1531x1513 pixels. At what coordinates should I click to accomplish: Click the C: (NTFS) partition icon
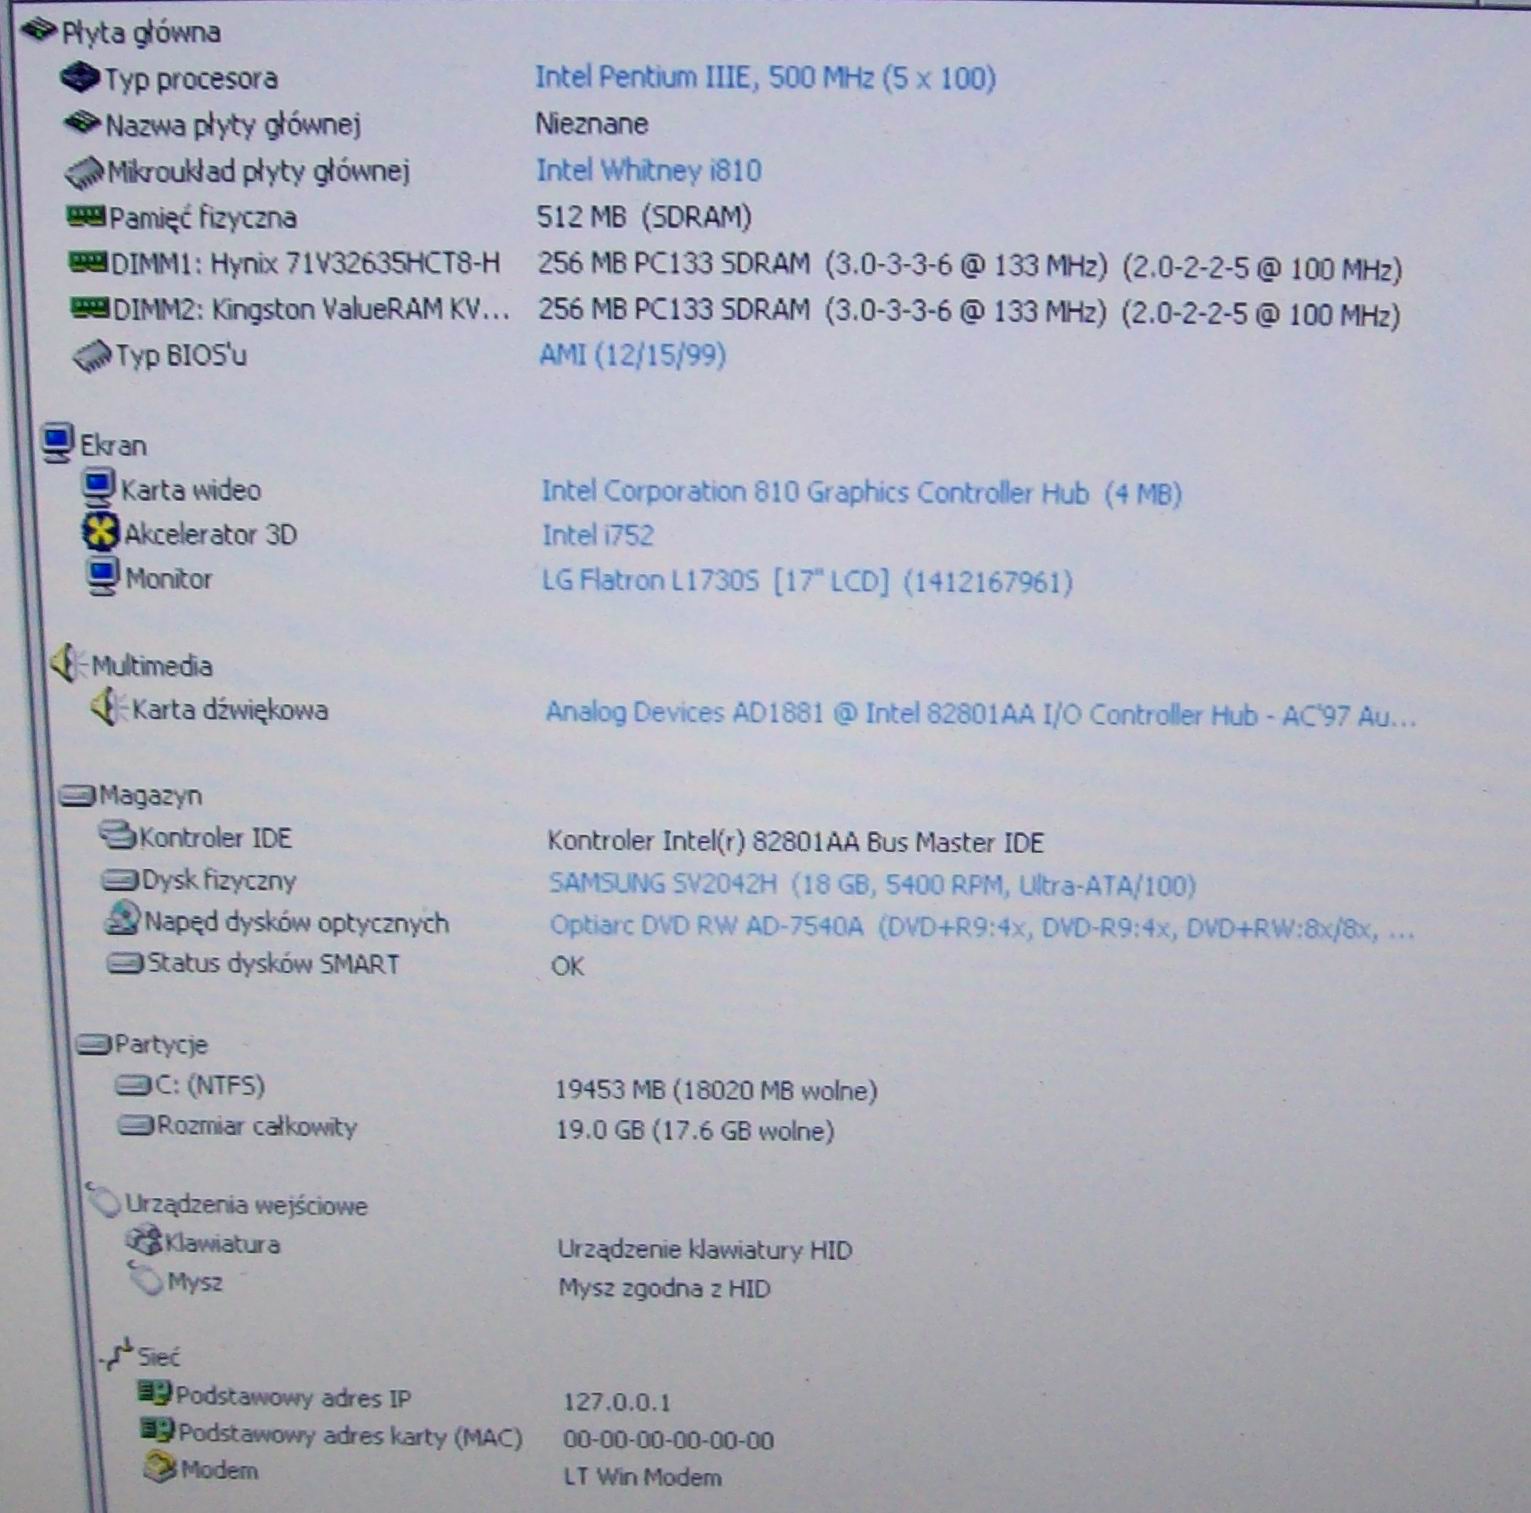pos(133,1085)
